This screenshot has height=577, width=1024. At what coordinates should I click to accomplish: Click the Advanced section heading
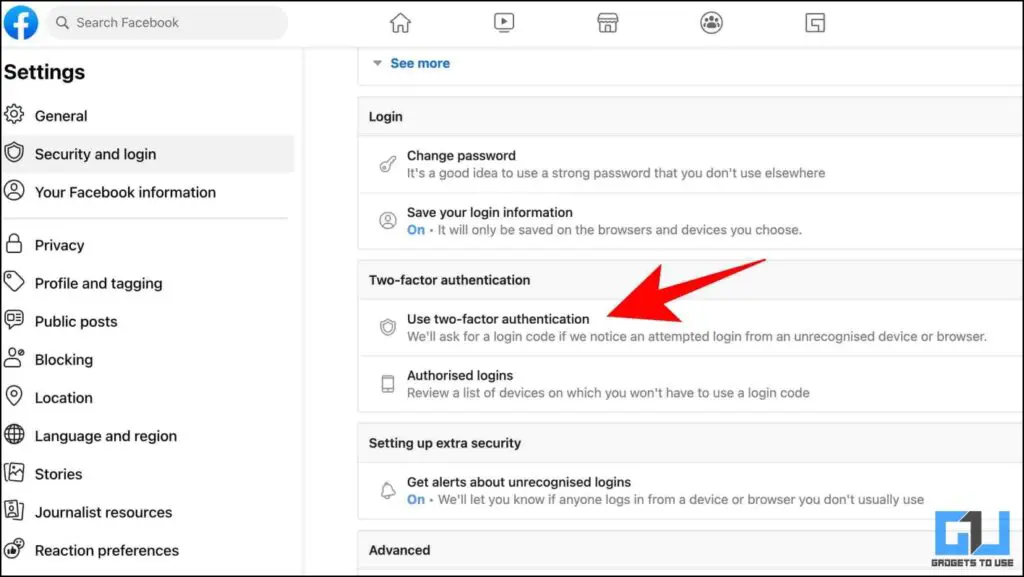(399, 550)
